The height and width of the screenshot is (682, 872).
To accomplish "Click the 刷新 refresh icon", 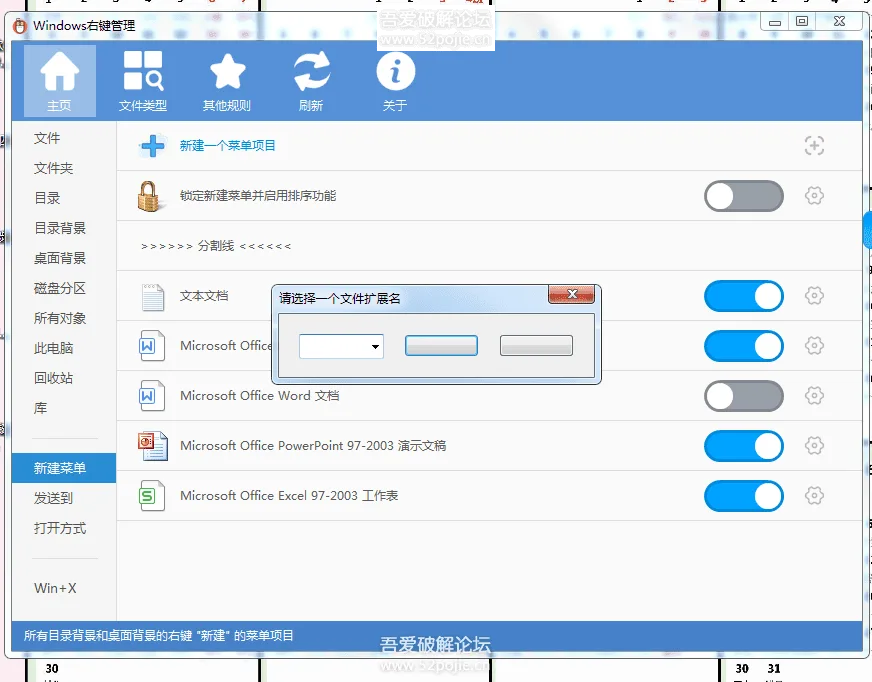I will point(311,81).
